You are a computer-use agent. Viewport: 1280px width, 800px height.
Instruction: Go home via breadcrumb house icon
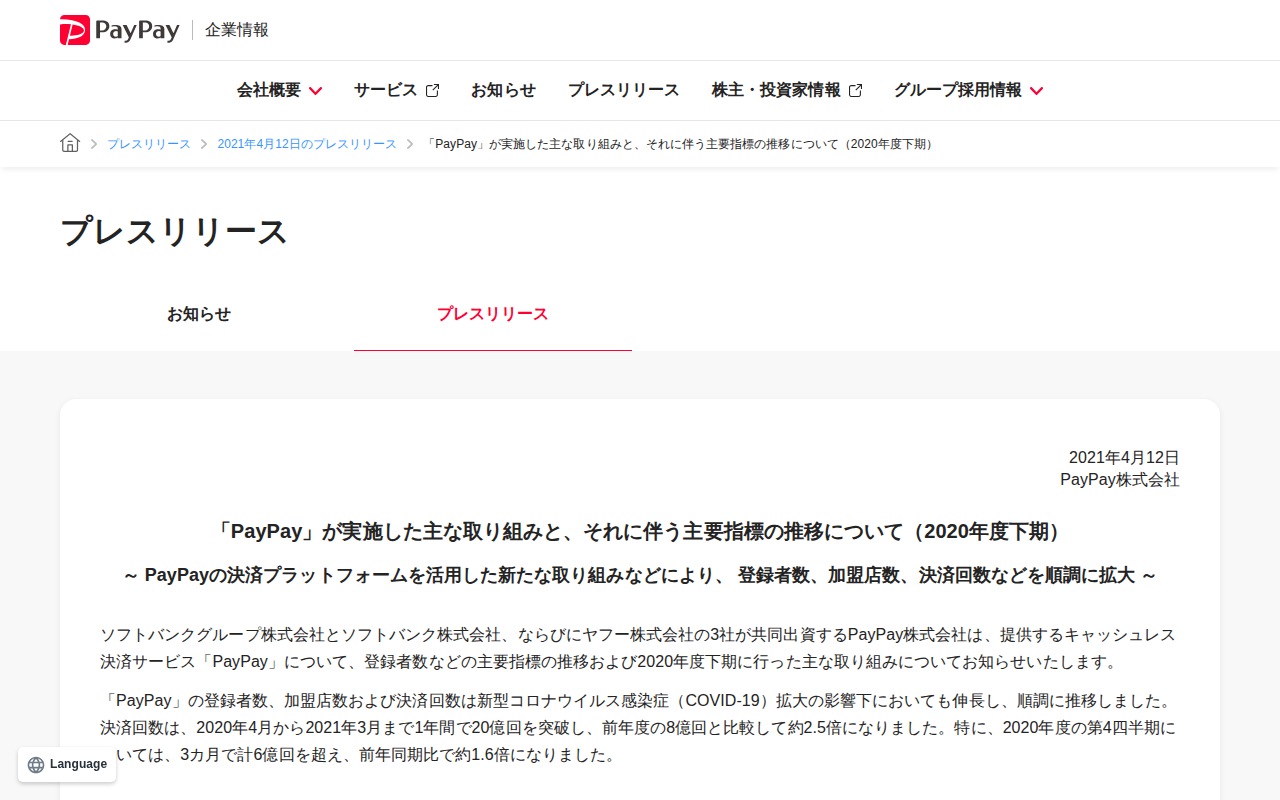(70, 143)
